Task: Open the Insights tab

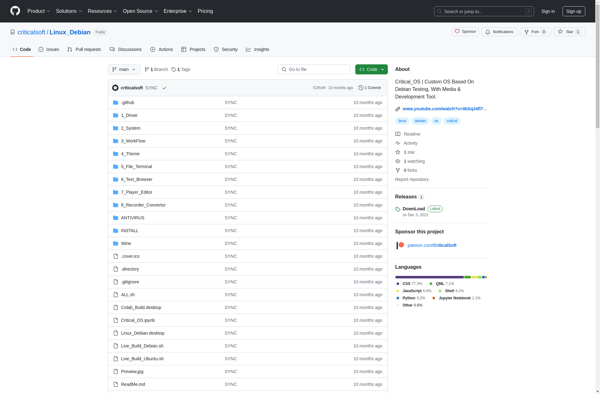Action: pos(258,49)
